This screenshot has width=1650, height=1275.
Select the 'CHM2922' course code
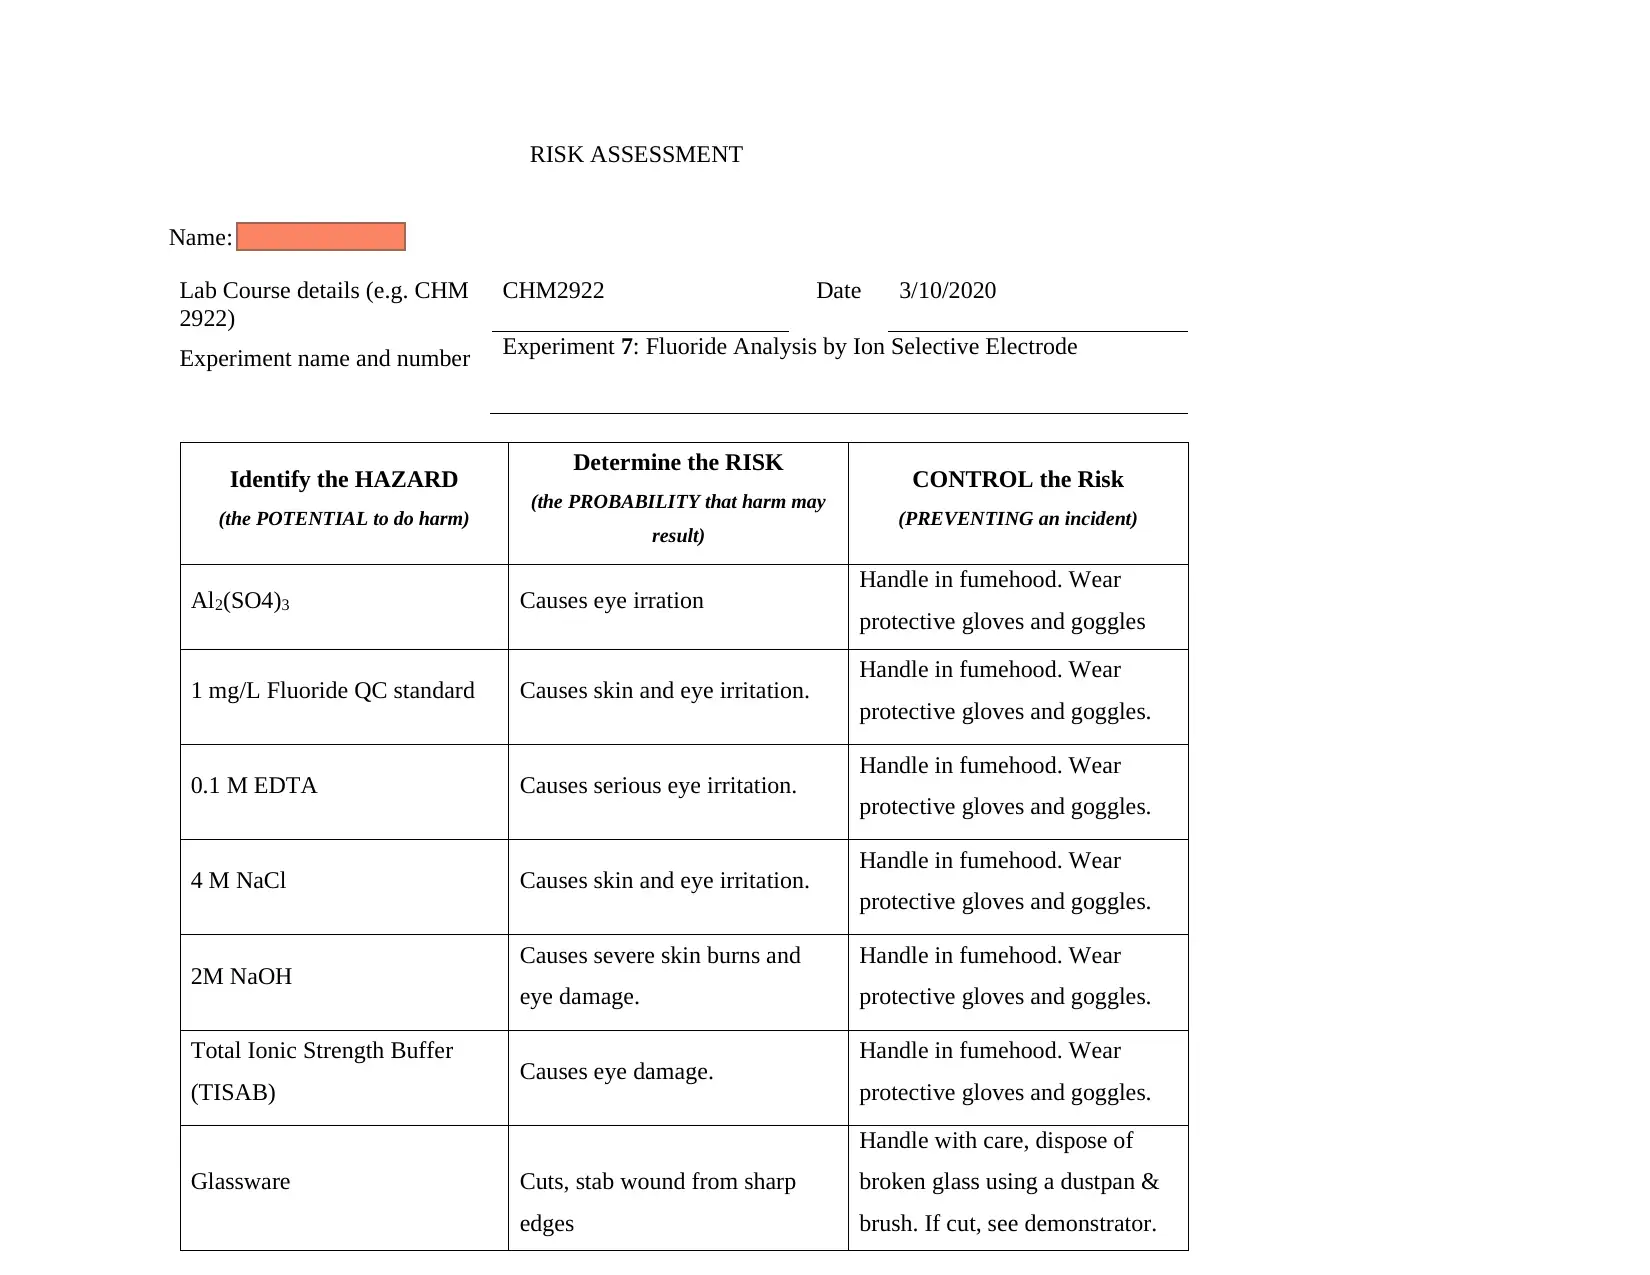coord(553,291)
